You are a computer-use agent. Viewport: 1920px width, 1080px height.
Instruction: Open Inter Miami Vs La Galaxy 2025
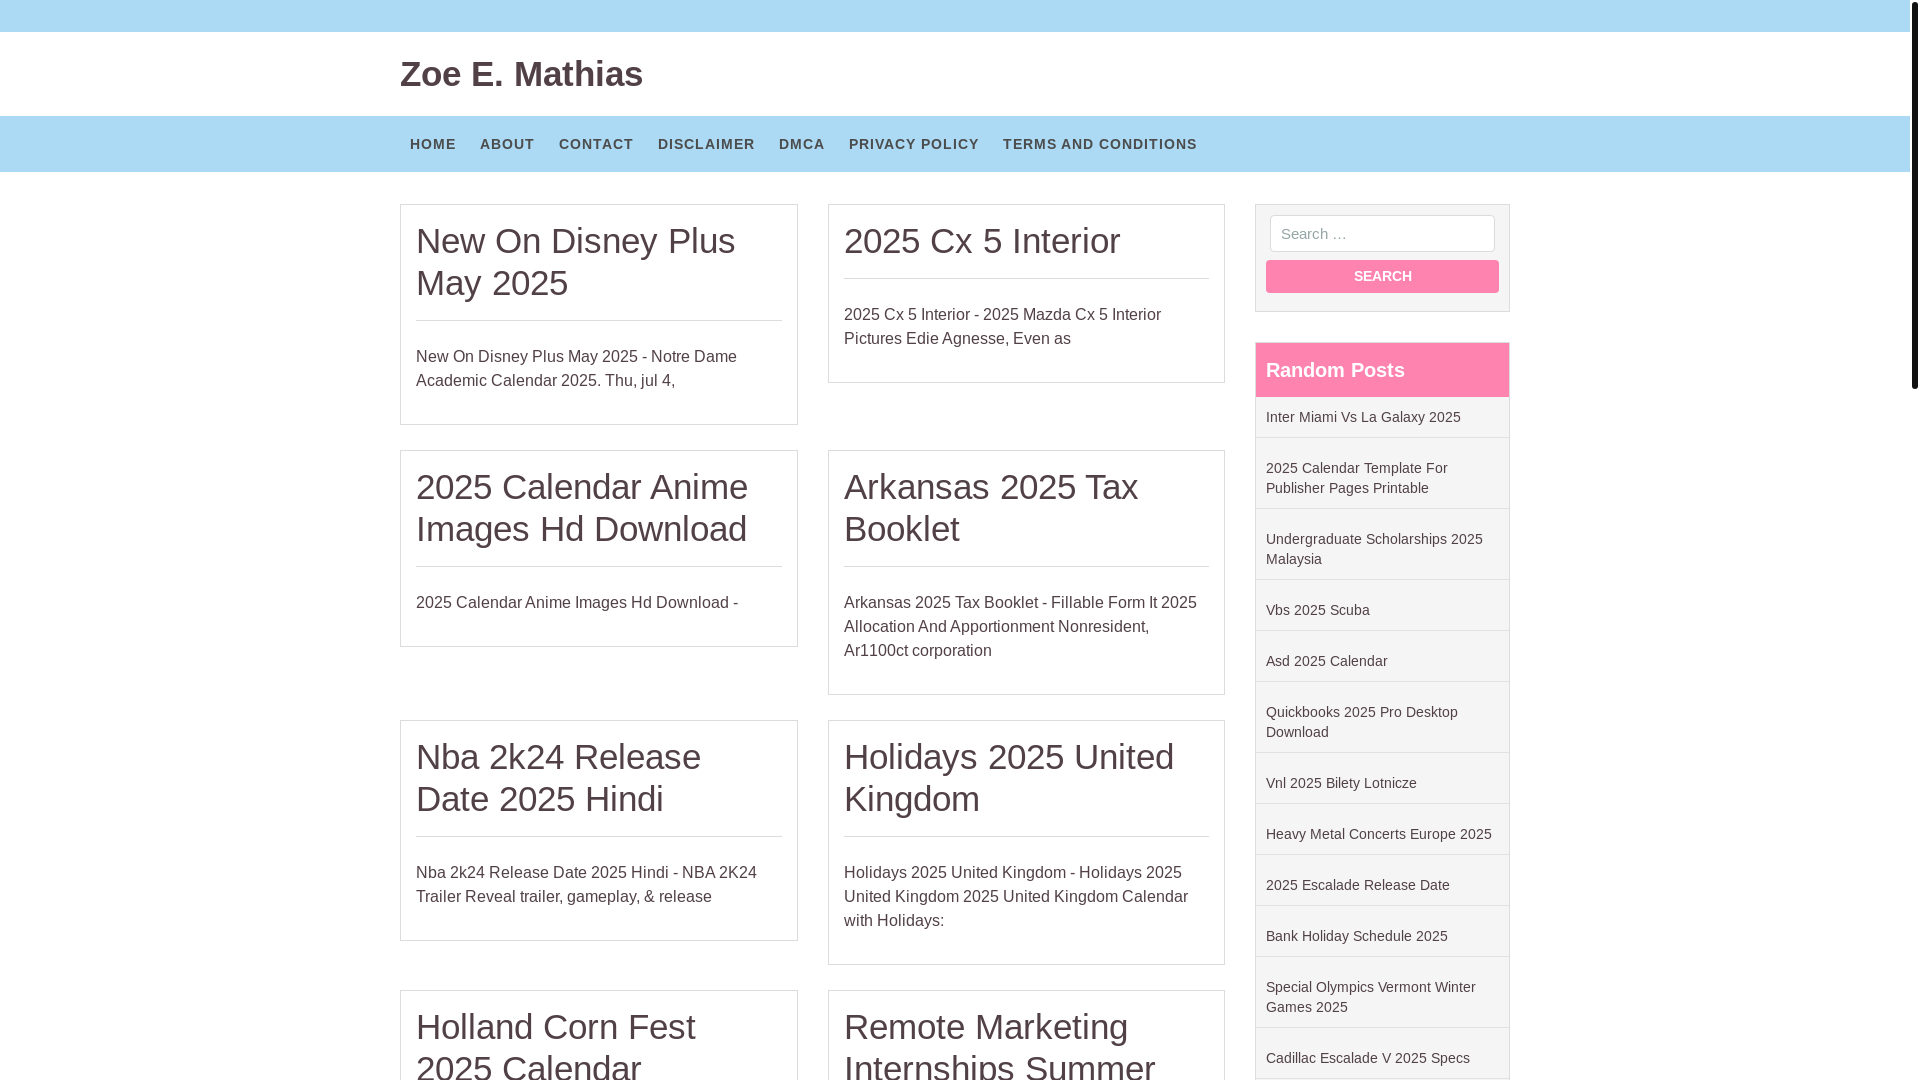coord(1363,417)
